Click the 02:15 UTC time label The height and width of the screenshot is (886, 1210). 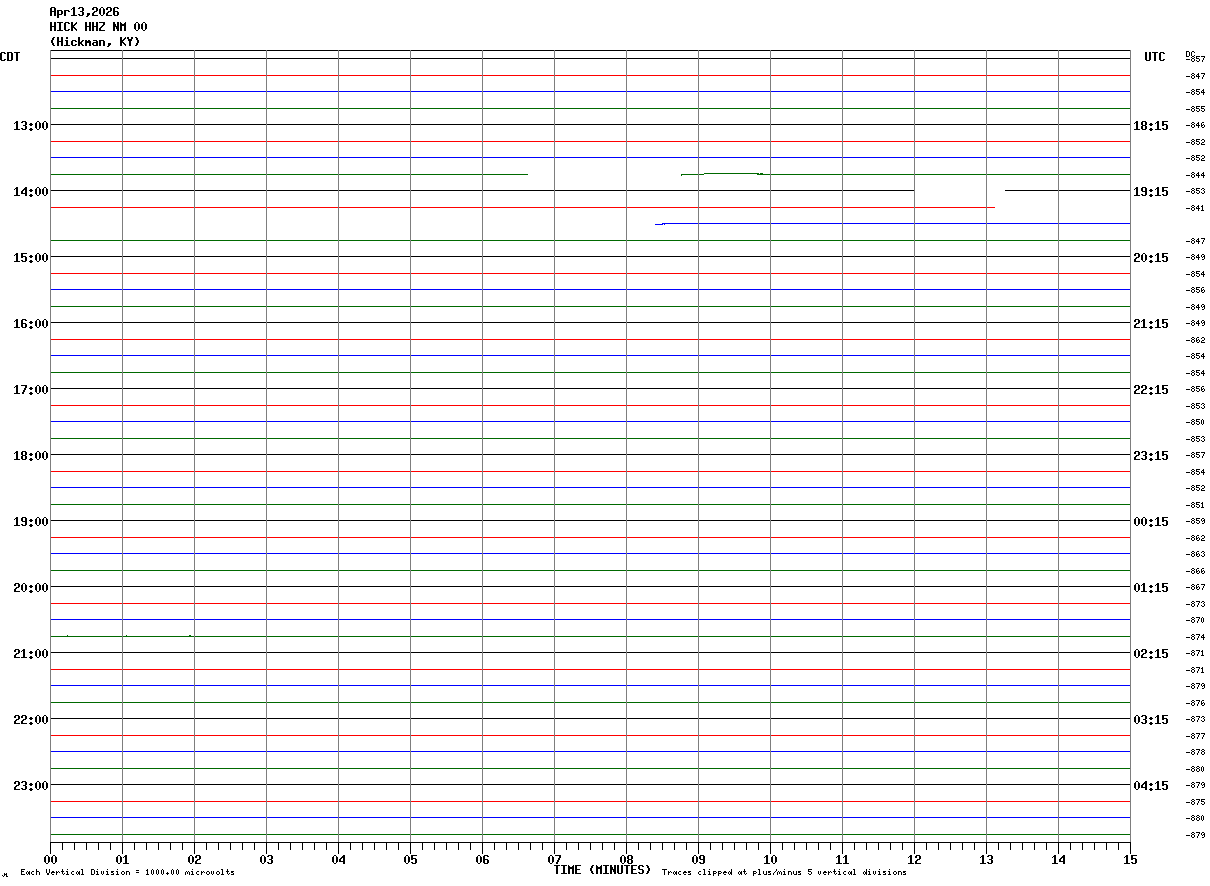1151,653
